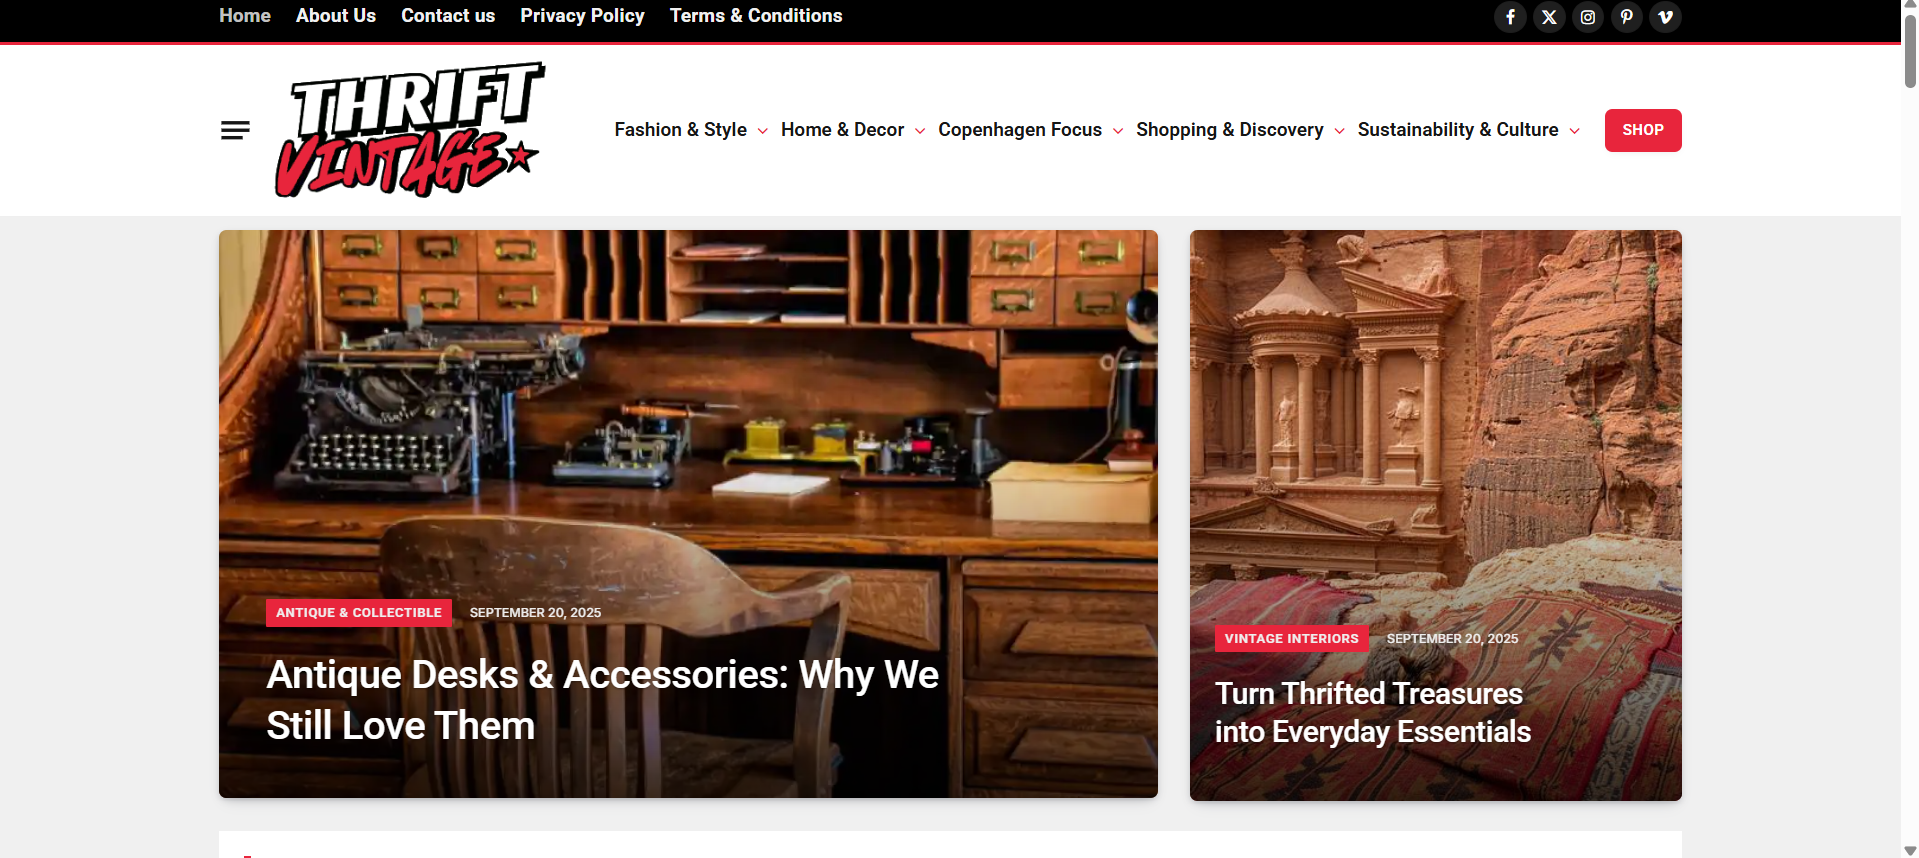Click the Vintage Interiors category tag
1919x858 pixels.
click(x=1291, y=638)
